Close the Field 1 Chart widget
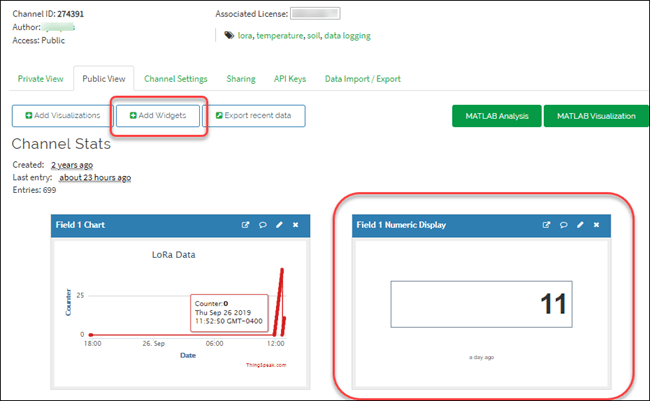 click(296, 225)
